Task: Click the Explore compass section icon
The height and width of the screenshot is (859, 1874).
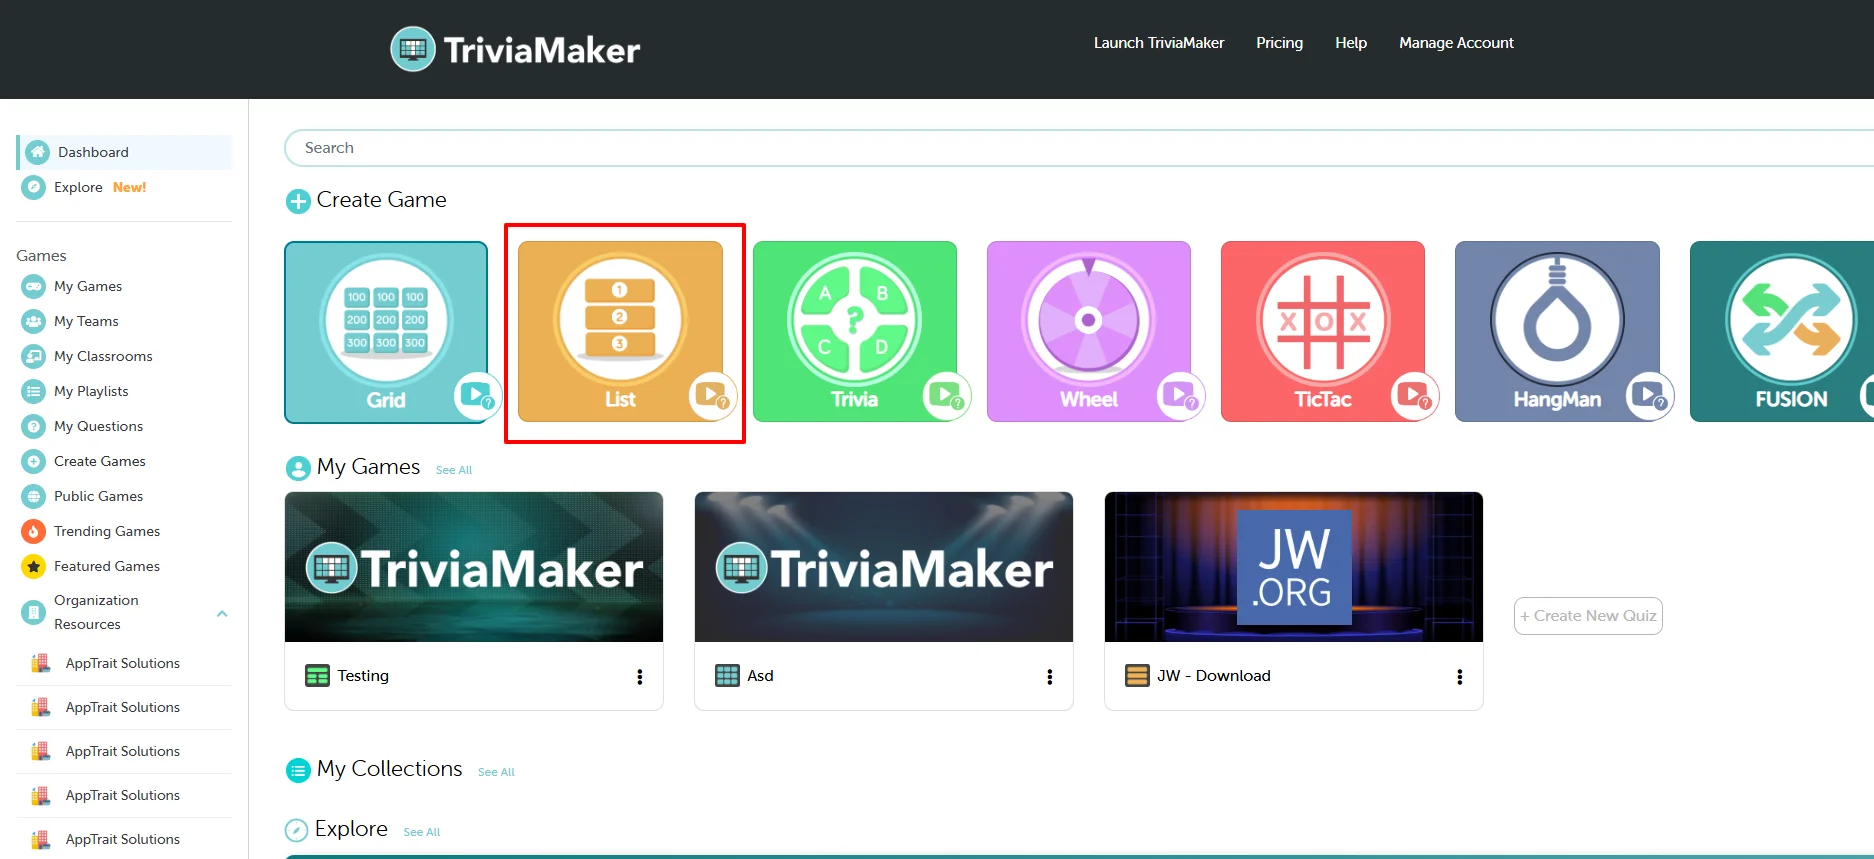Action: coord(296,830)
